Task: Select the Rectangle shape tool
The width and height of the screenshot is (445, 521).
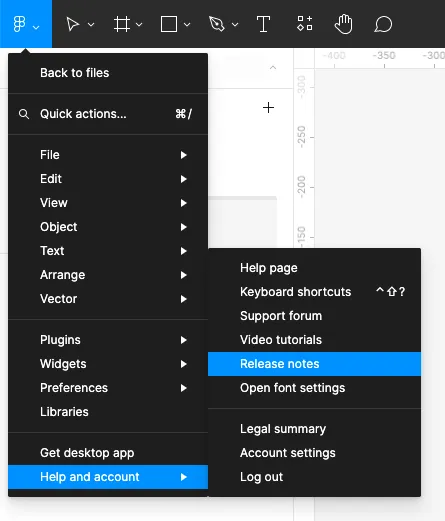Action: click(169, 24)
